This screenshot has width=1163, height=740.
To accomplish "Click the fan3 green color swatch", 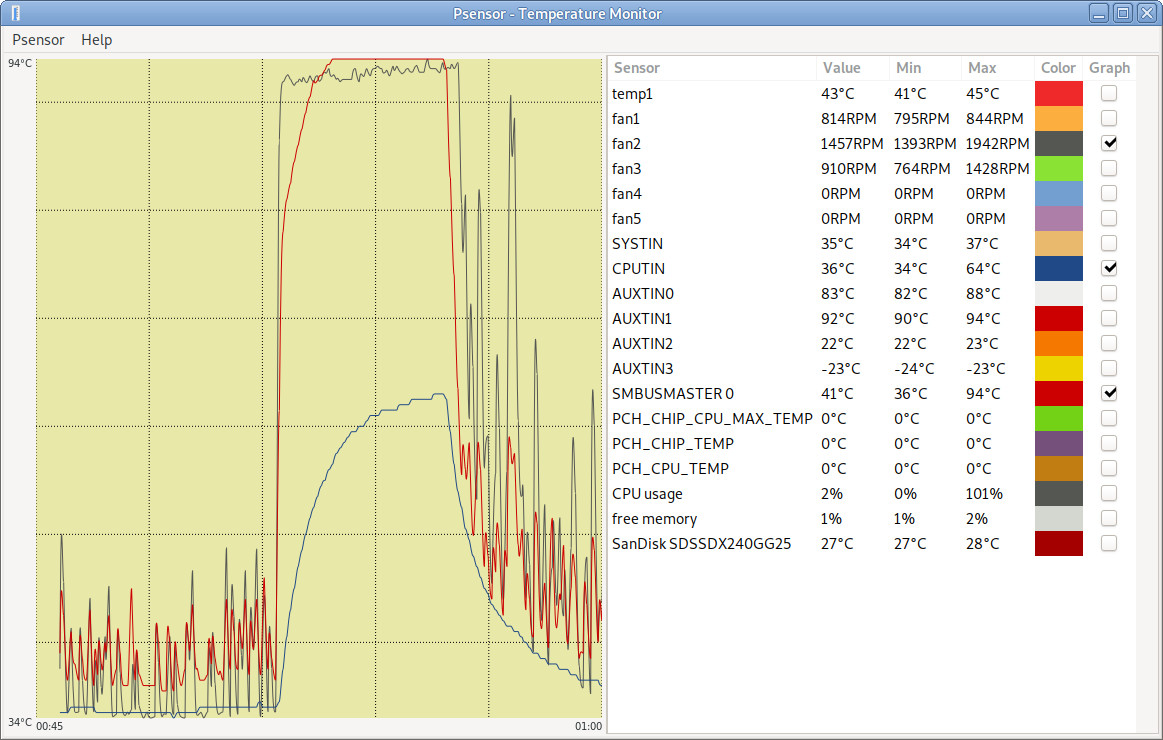I will coord(1058,168).
